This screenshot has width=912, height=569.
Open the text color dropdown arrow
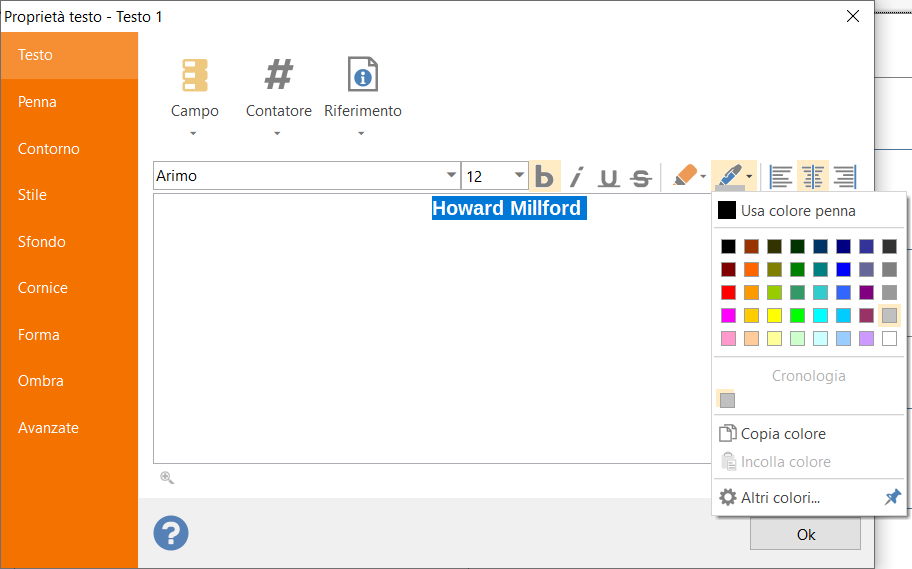tap(749, 177)
